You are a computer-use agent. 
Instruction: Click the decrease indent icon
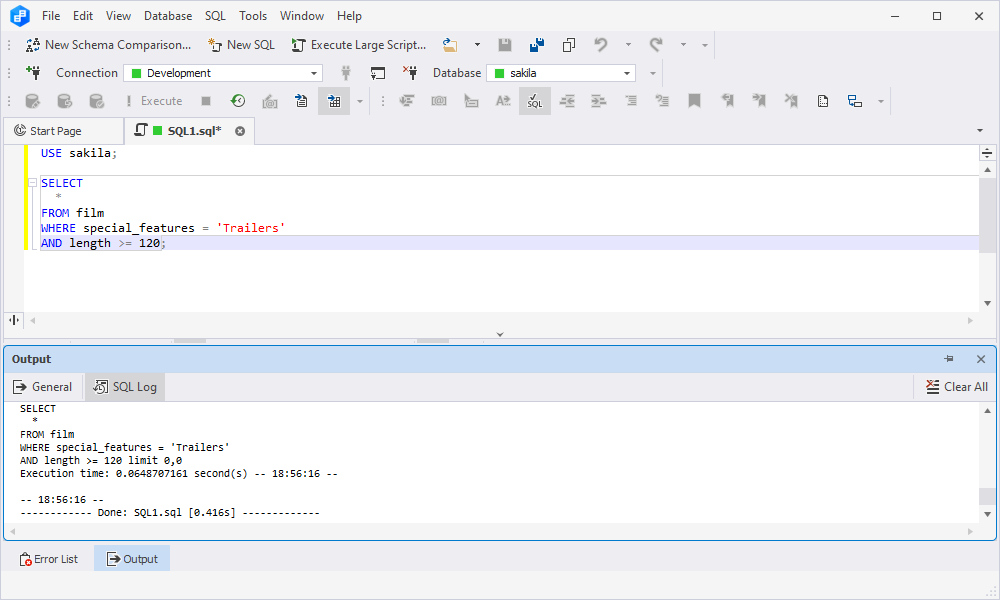(x=567, y=101)
